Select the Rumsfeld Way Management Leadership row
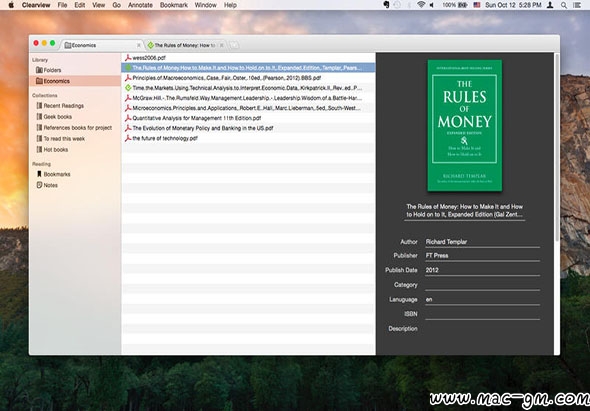Viewport: 590px width, 411px height. [x=248, y=98]
